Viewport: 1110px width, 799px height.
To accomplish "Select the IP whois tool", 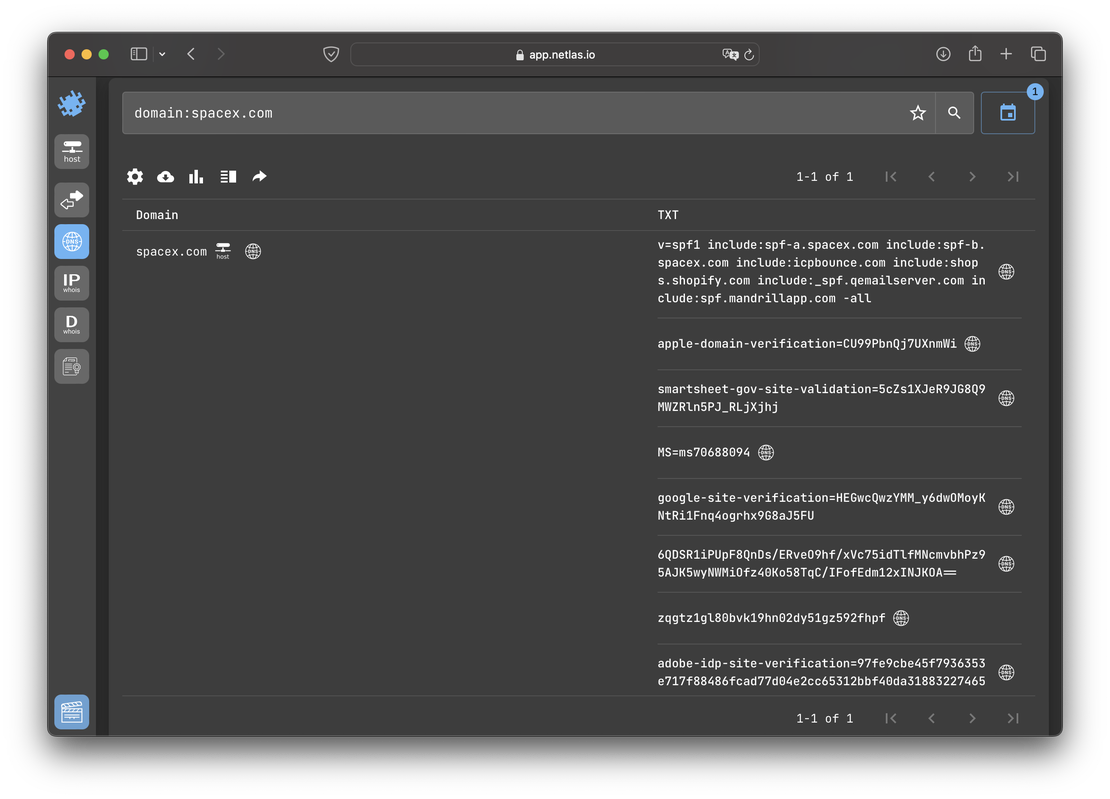I will (71, 283).
